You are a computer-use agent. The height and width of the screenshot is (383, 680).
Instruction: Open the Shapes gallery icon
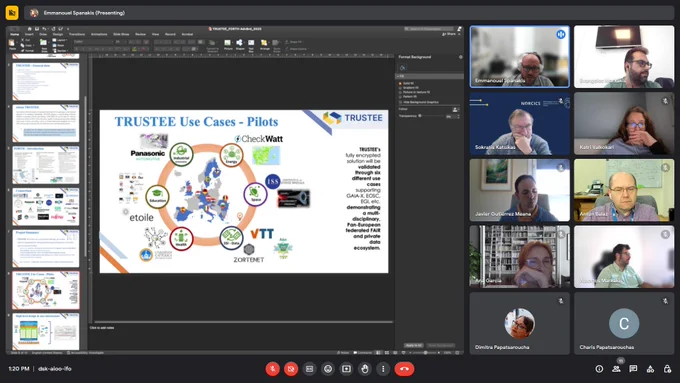[x=239, y=43]
